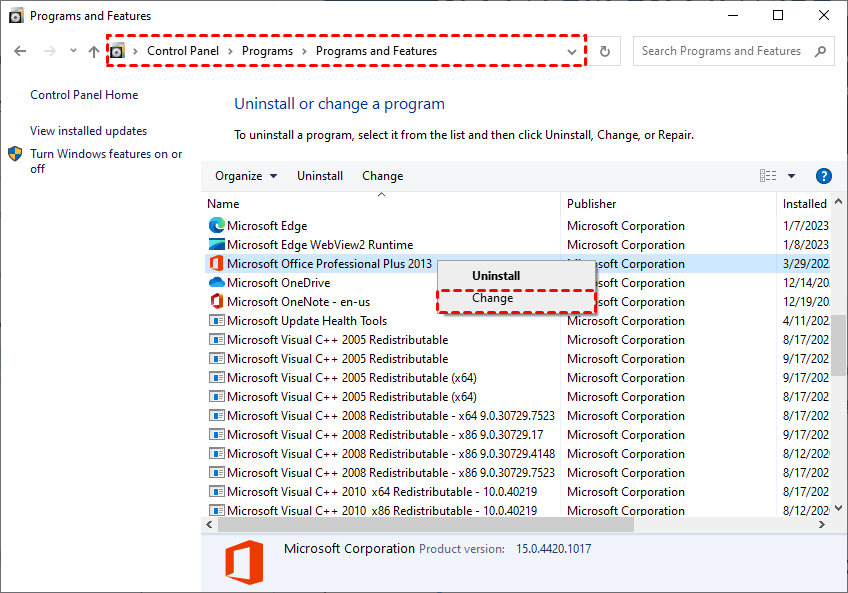Click the back arrow navigation button
848x593 pixels.
tap(22, 51)
